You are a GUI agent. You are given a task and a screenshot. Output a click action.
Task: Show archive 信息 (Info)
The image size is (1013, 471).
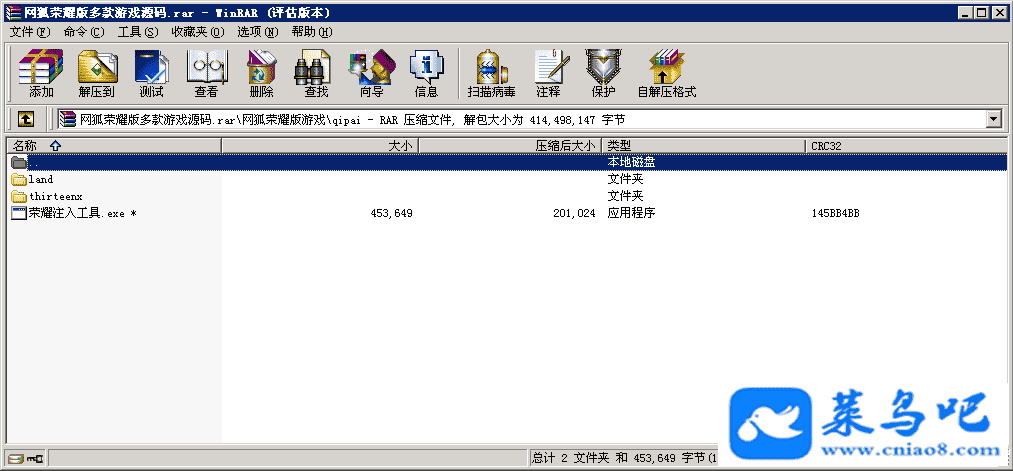click(426, 66)
